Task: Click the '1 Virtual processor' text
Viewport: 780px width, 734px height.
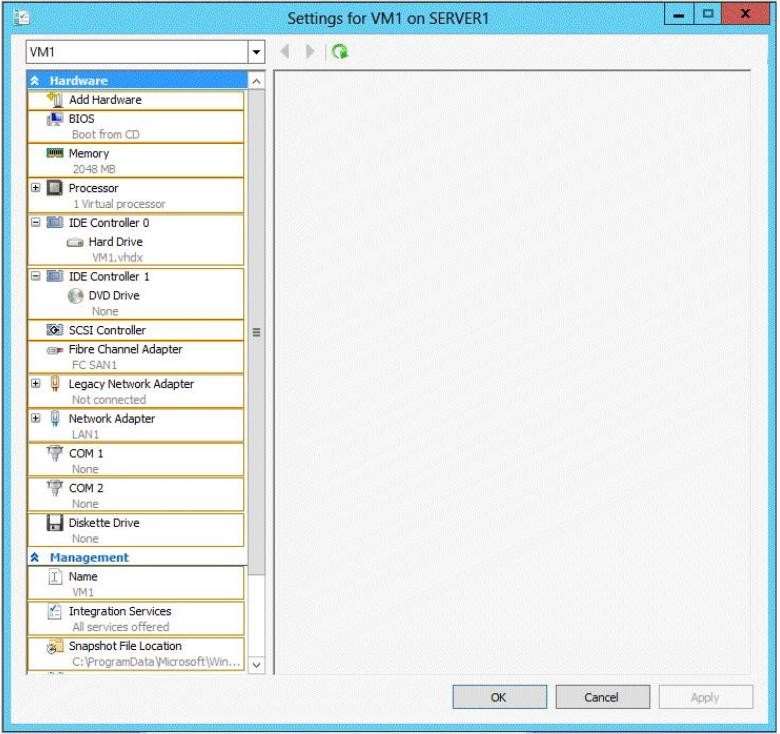Action: [x=119, y=204]
